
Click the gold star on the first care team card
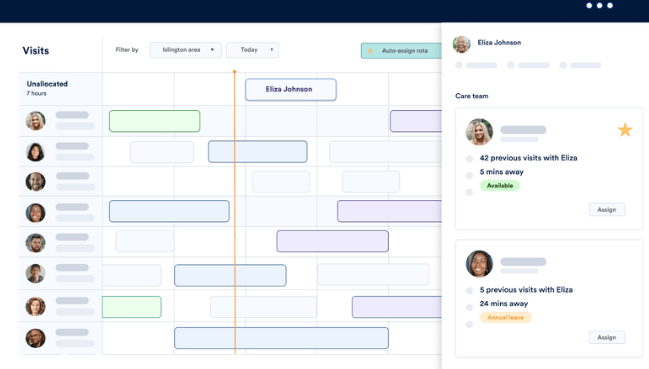click(625, 130)
